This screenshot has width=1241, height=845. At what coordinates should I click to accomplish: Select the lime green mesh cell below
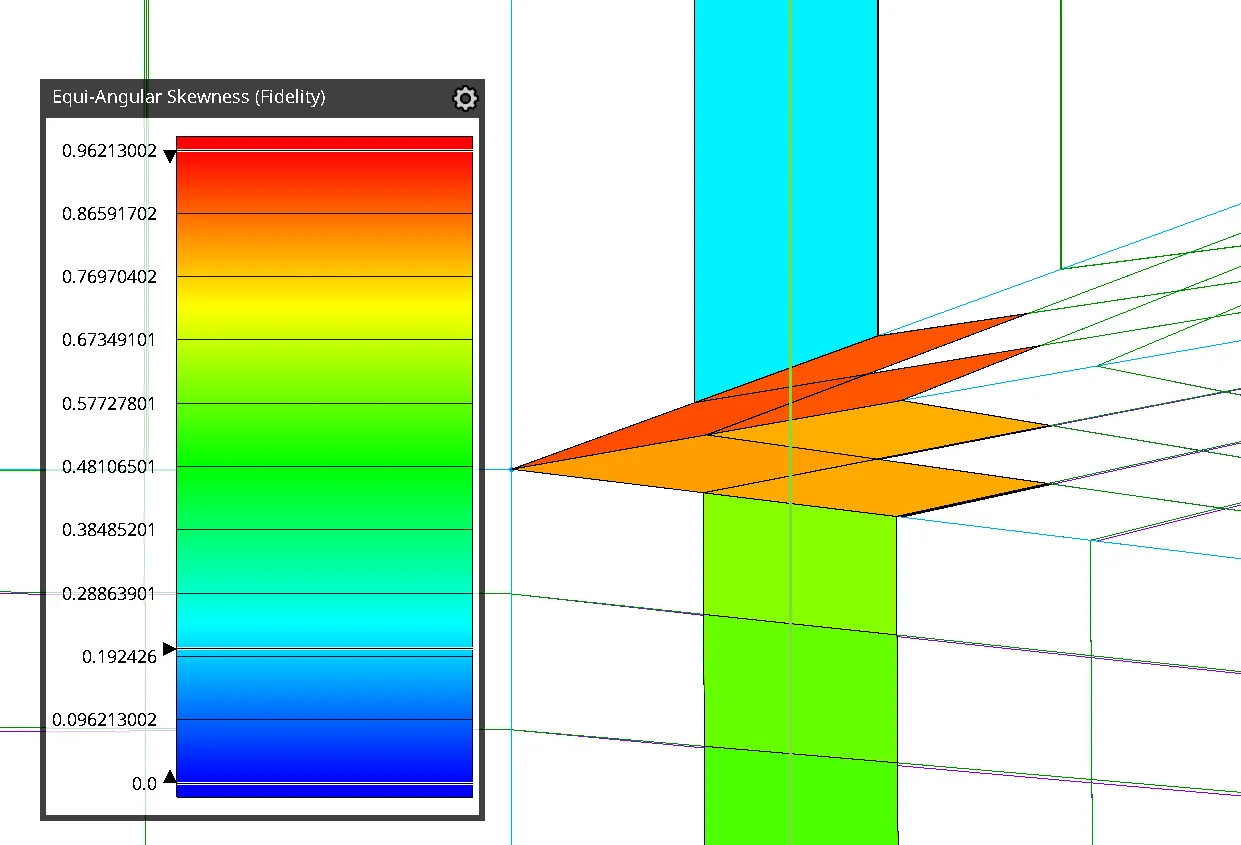pyautogui.click(x=800, y=670)
